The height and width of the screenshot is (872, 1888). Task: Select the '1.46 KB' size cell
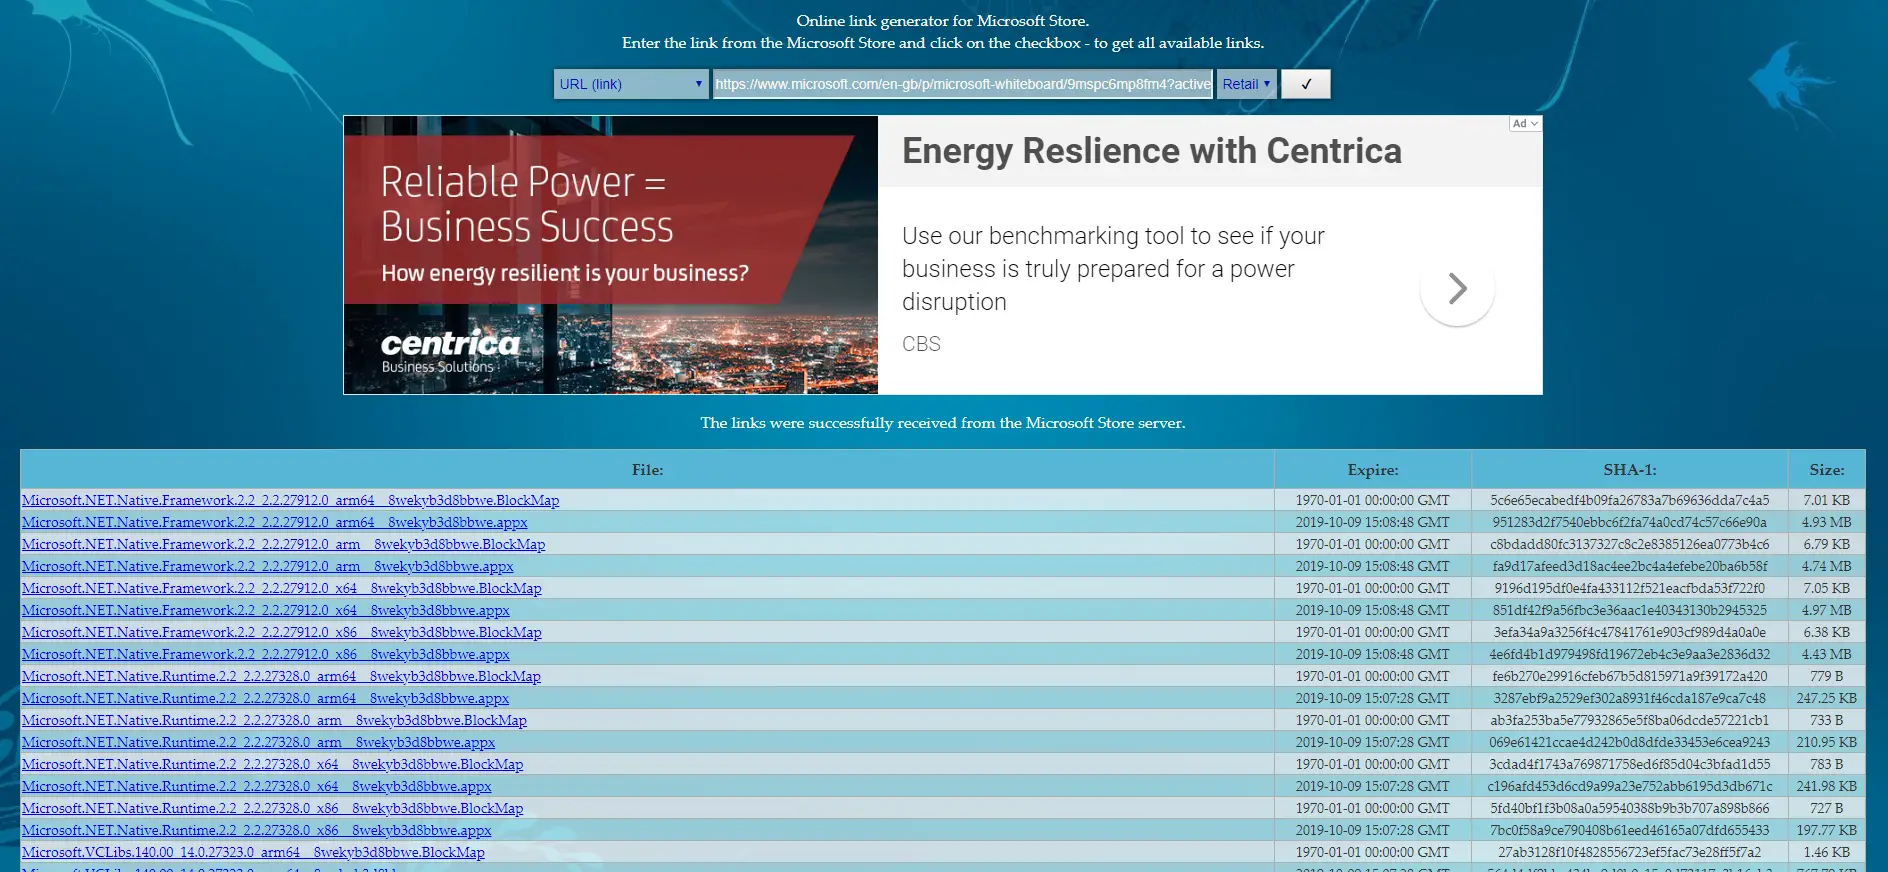1827,852
